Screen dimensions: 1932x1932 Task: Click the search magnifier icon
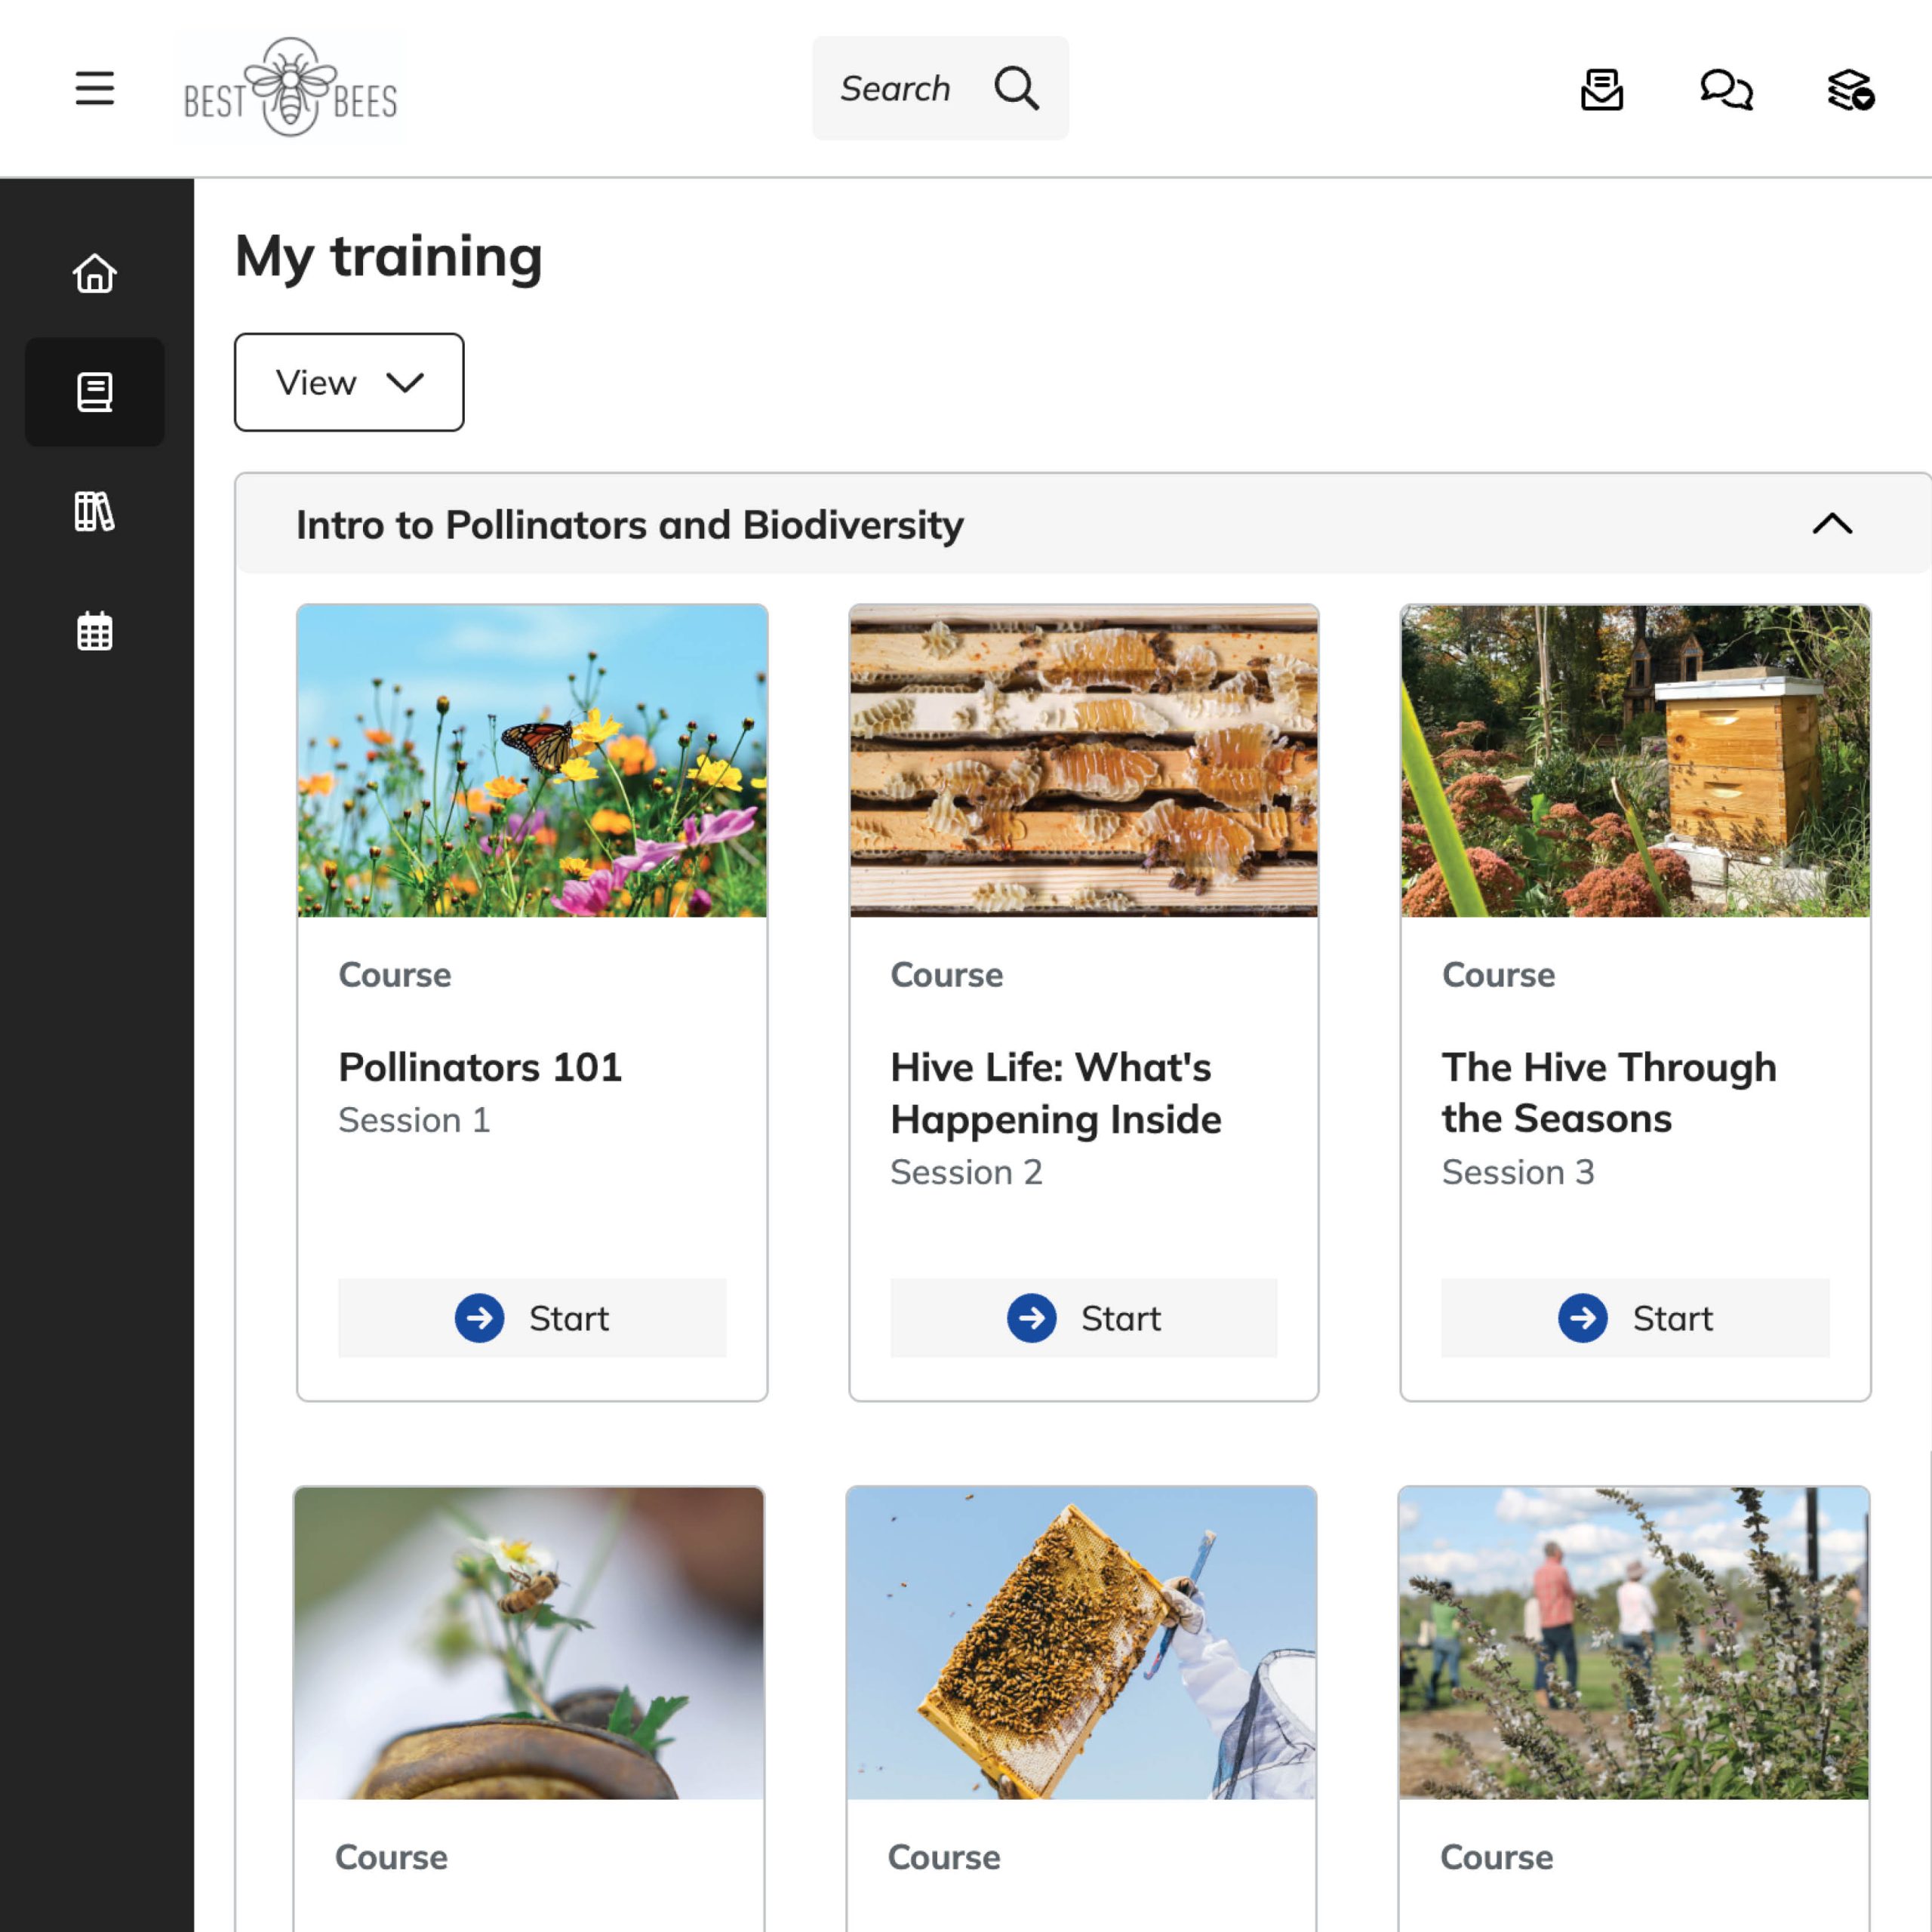click(1017, 88)
